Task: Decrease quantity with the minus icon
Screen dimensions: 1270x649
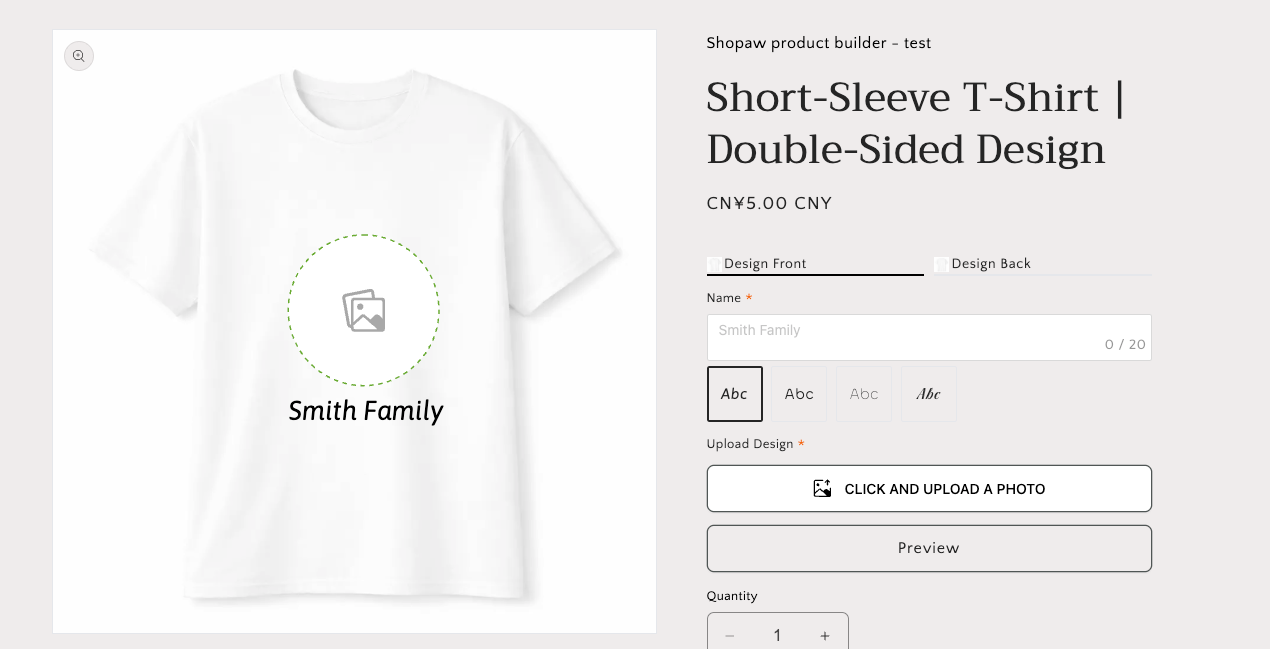Action: [730, 636]
